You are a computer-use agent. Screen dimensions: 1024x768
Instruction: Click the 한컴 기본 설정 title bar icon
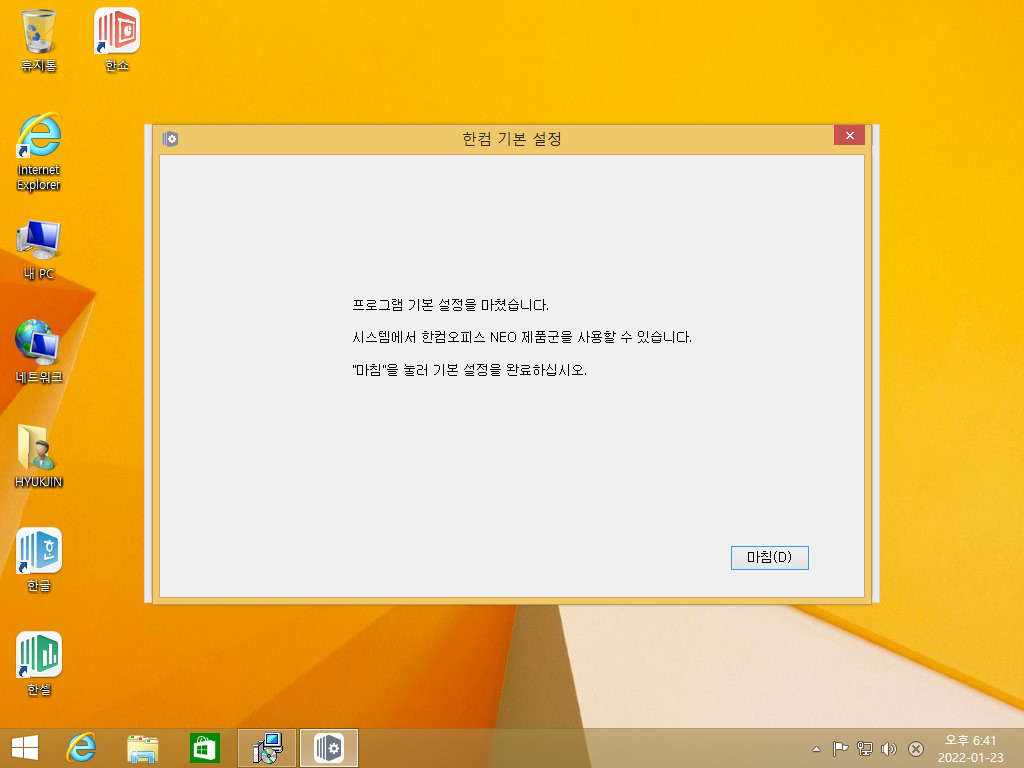click(x=170, y=138)
